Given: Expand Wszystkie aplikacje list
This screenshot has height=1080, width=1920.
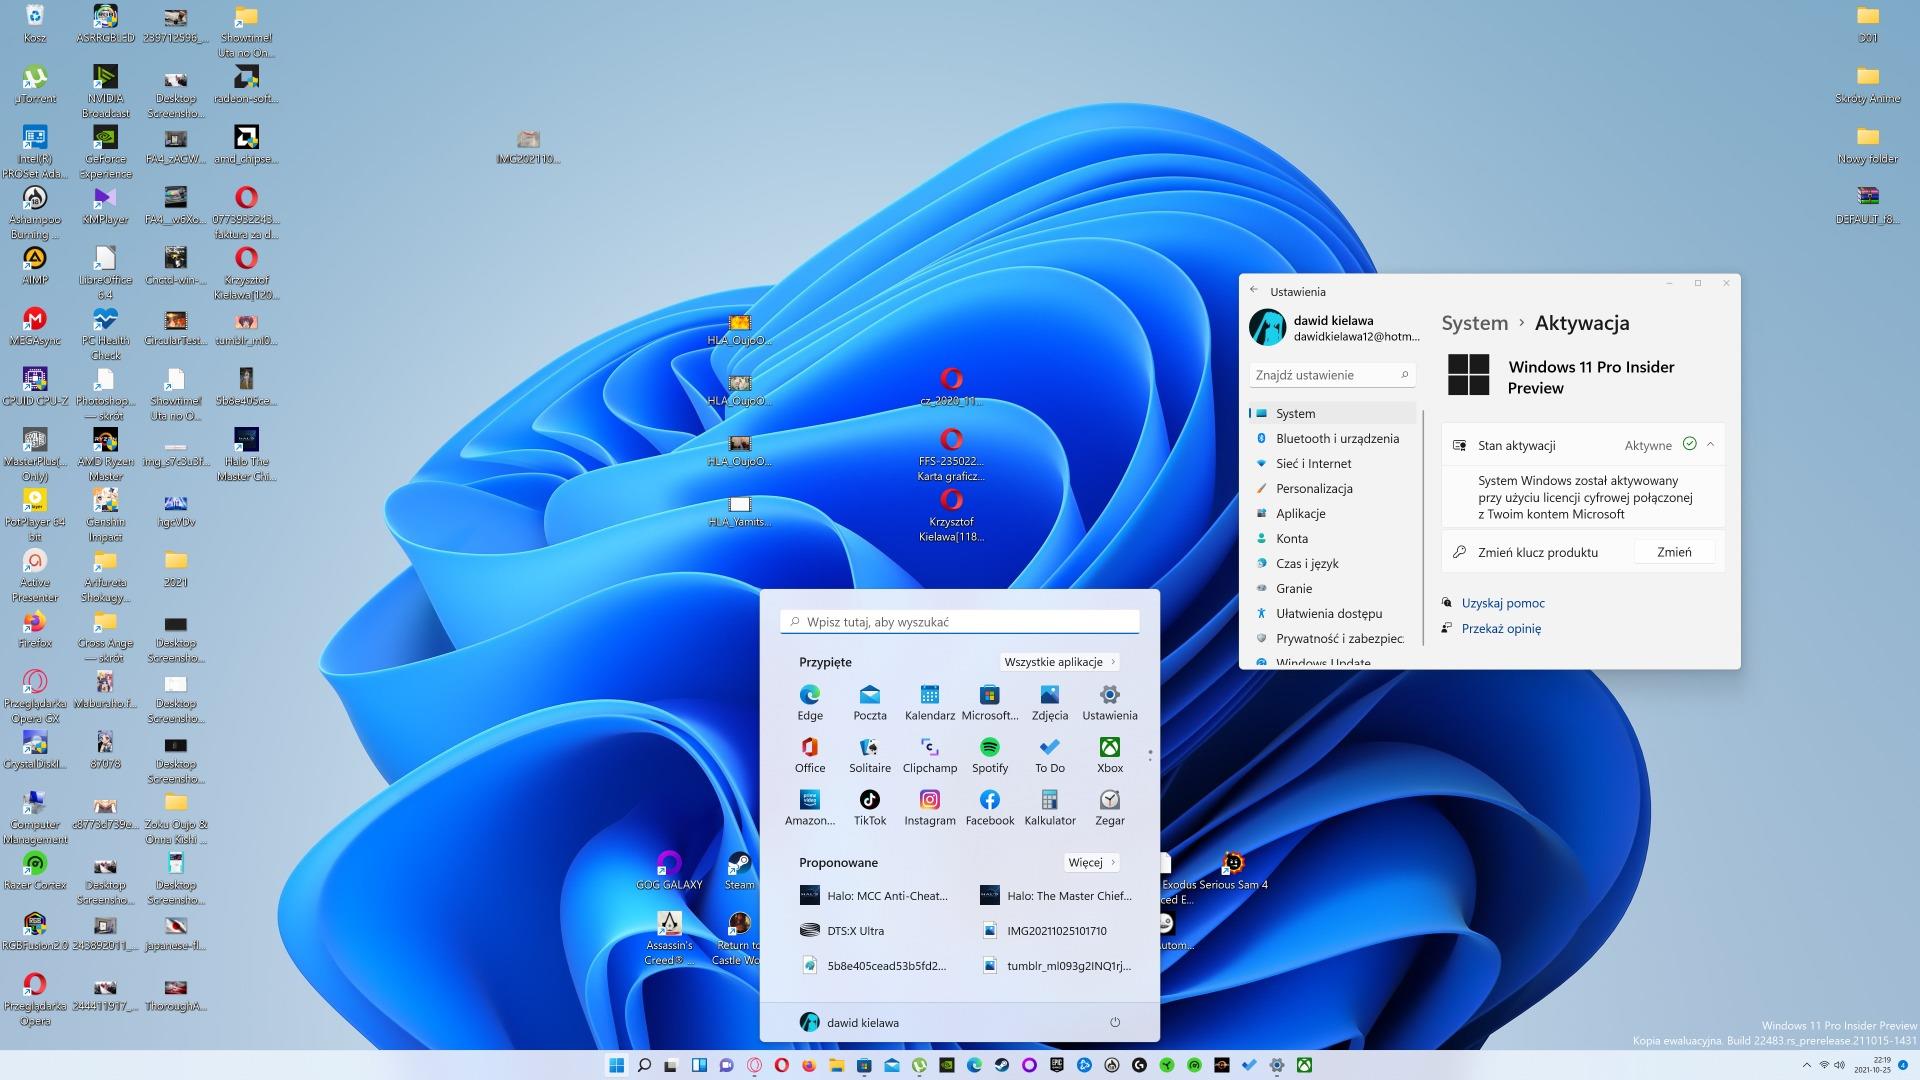Looking at the screenshot, I should tap(1059, 662).
